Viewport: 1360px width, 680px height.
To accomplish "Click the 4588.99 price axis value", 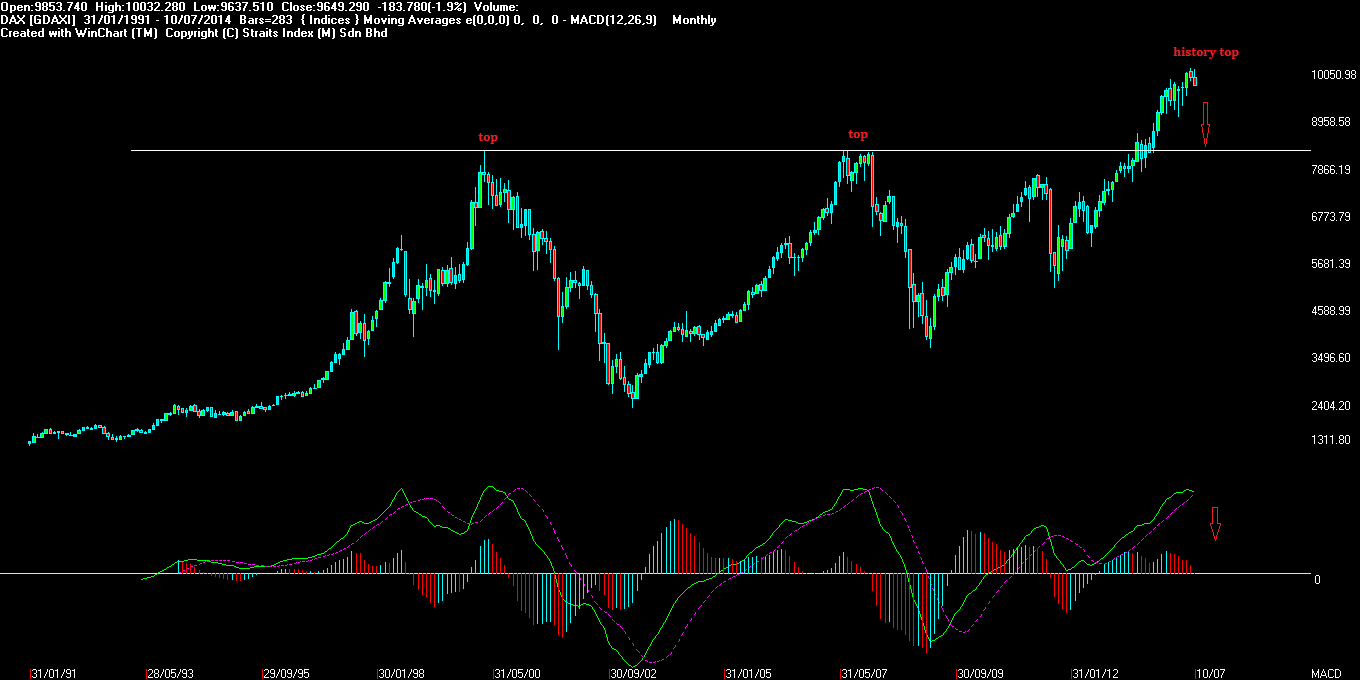I will [x=1333, y=311].
